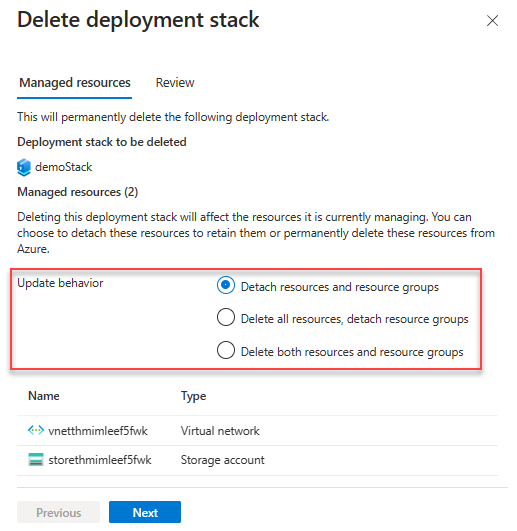
Task: Choose Delete all resources, detach resource groups
Action: (x=226, y=317)
